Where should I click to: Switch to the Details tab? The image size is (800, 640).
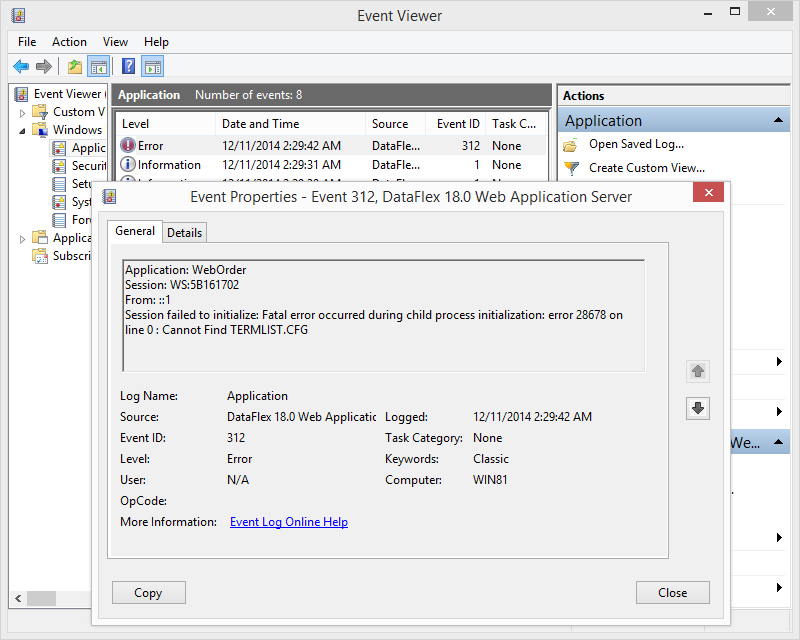(x=185, y=233)
